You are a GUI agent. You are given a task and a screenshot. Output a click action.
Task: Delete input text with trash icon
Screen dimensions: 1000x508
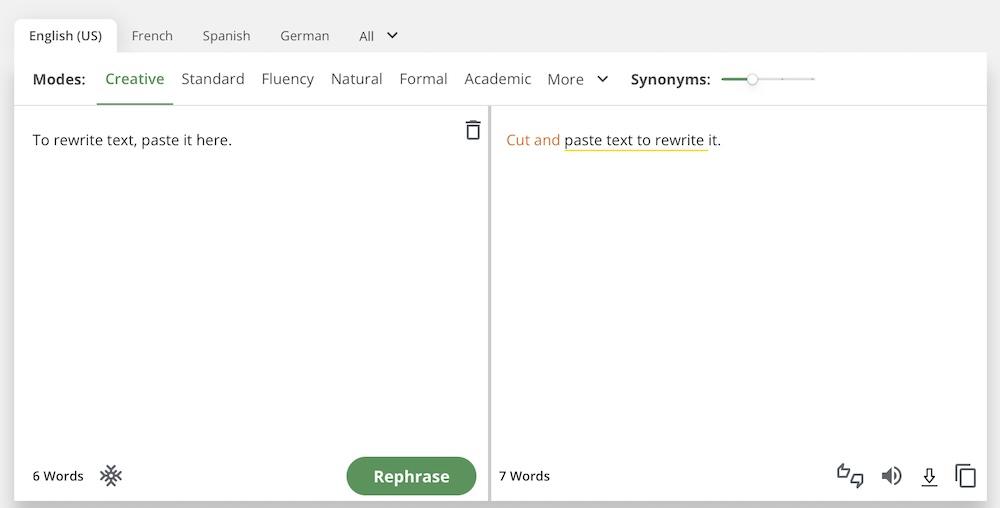(x=473, y=130)
